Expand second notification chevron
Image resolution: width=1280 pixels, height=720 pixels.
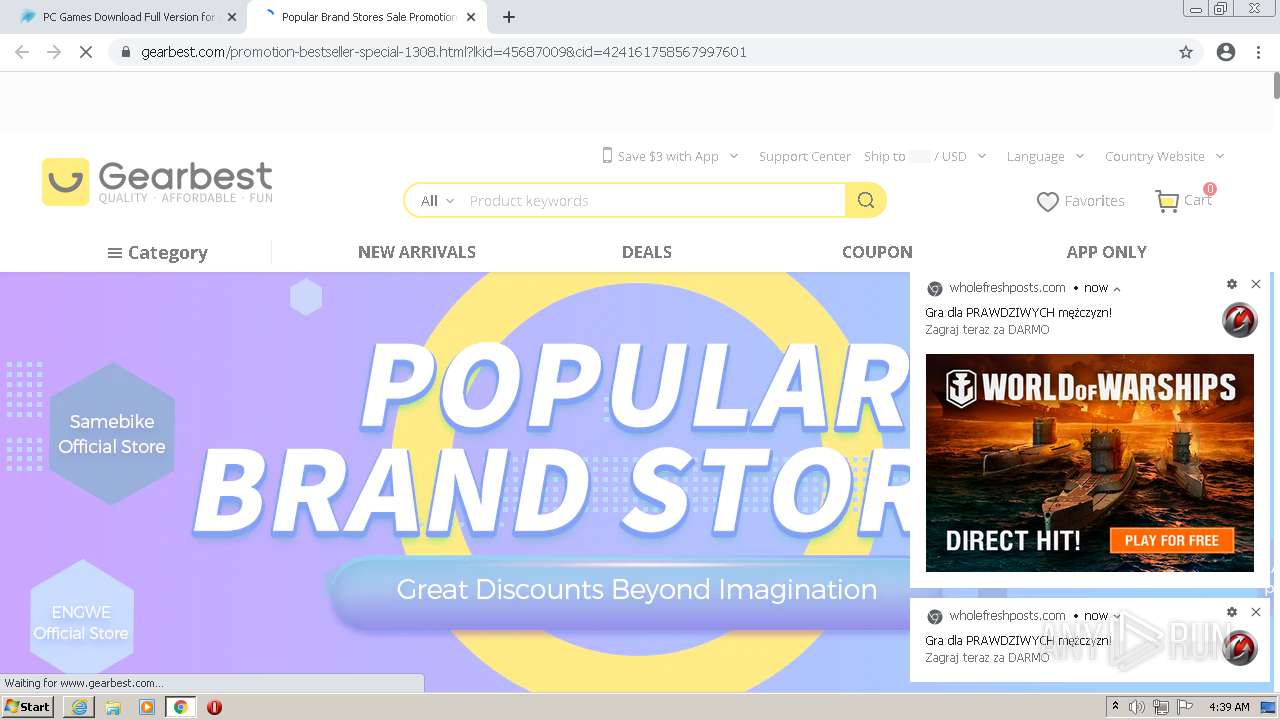coord(1117,617)
